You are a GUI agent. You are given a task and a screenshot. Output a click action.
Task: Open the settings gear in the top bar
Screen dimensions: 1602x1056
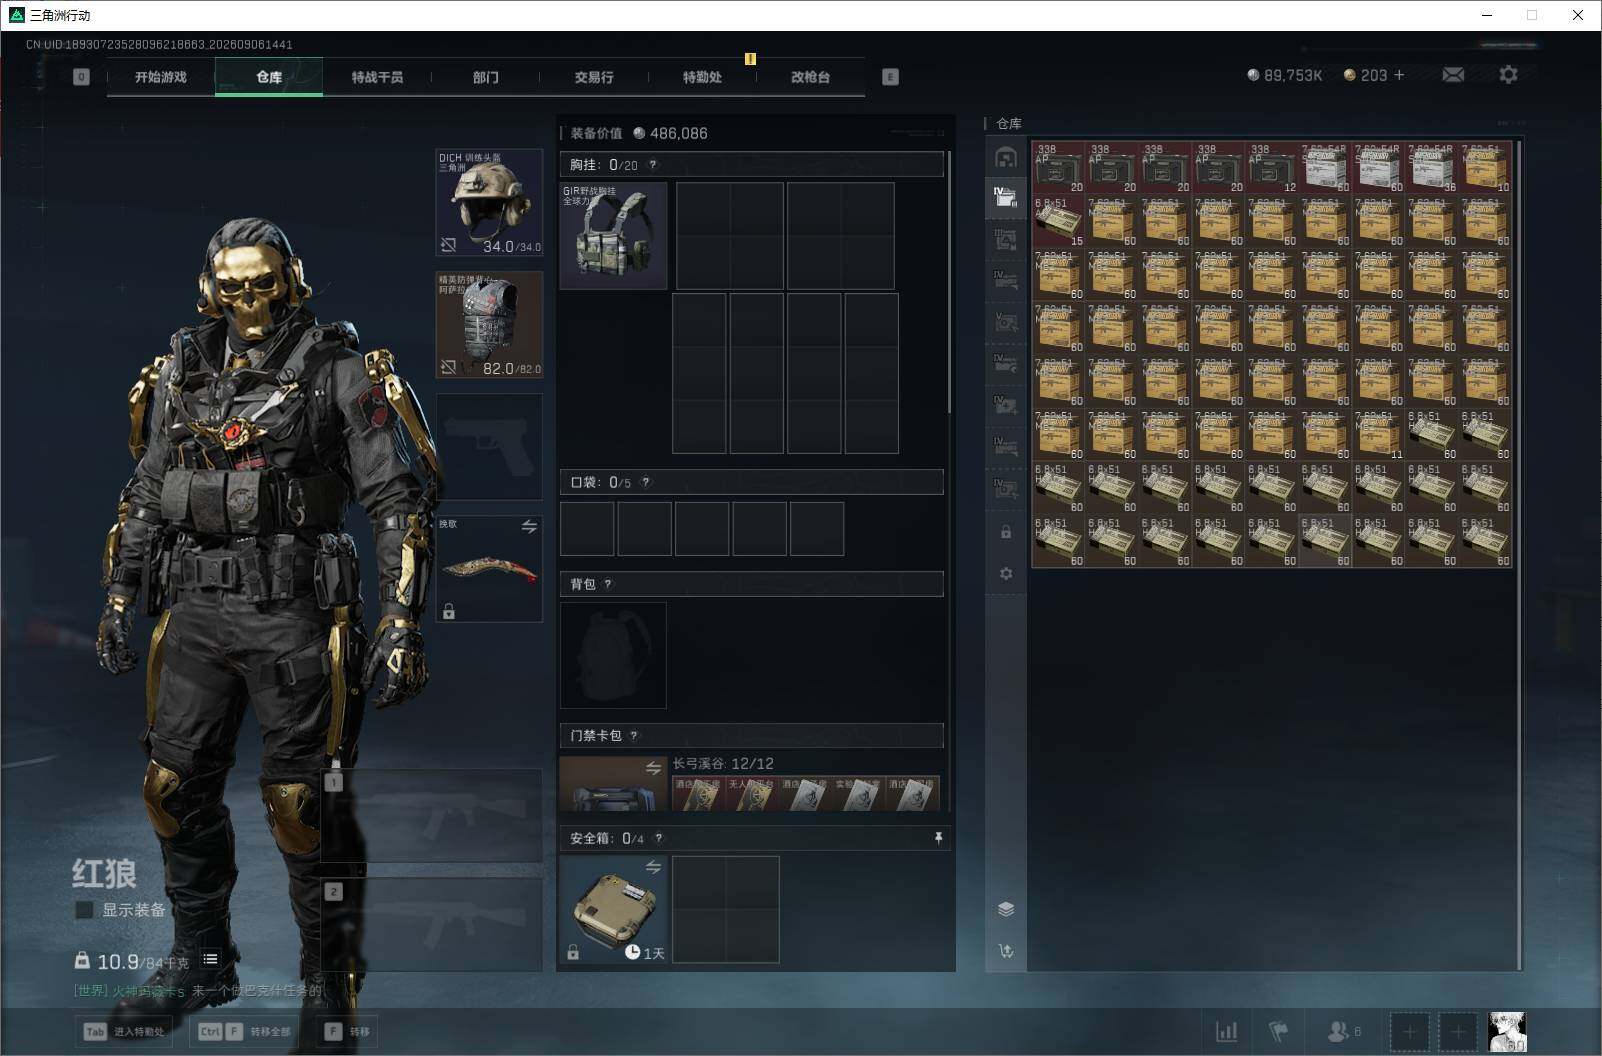[1508, 75]
